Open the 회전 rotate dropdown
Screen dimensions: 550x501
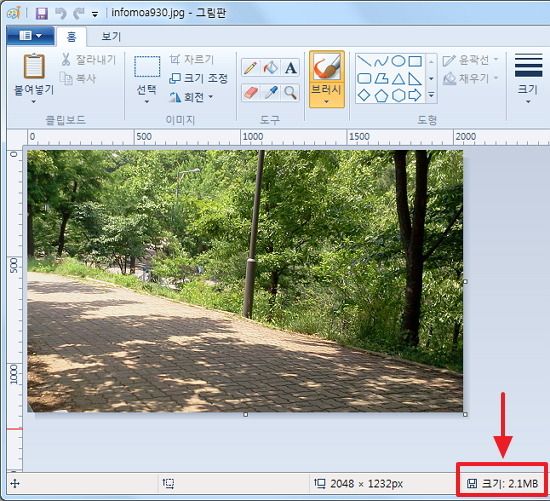(x=192, y=97)
